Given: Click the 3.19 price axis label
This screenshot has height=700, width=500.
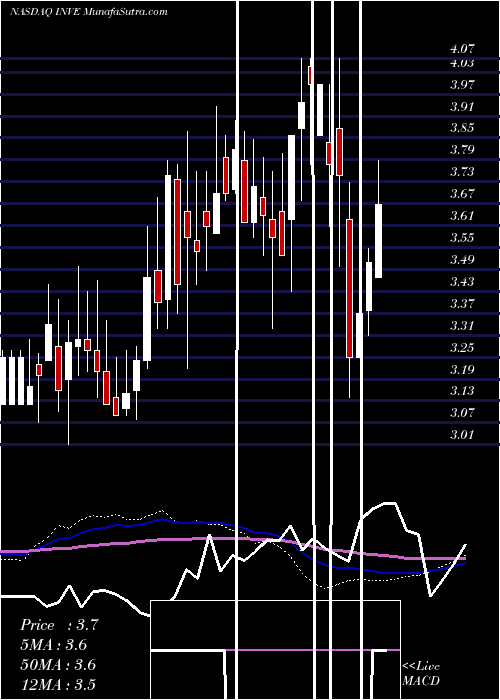Looking at the screenshot, I should click(x=463, y=369).
